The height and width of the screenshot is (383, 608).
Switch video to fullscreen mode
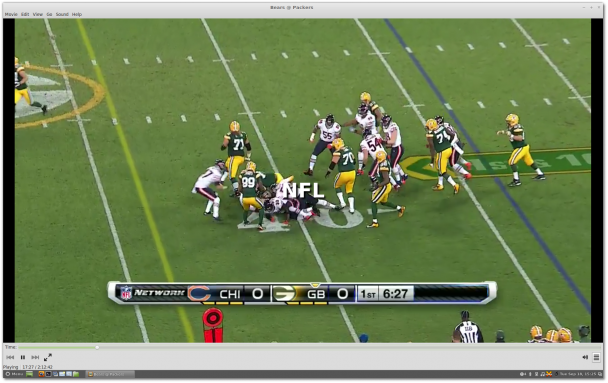click(x=48, y=357)
